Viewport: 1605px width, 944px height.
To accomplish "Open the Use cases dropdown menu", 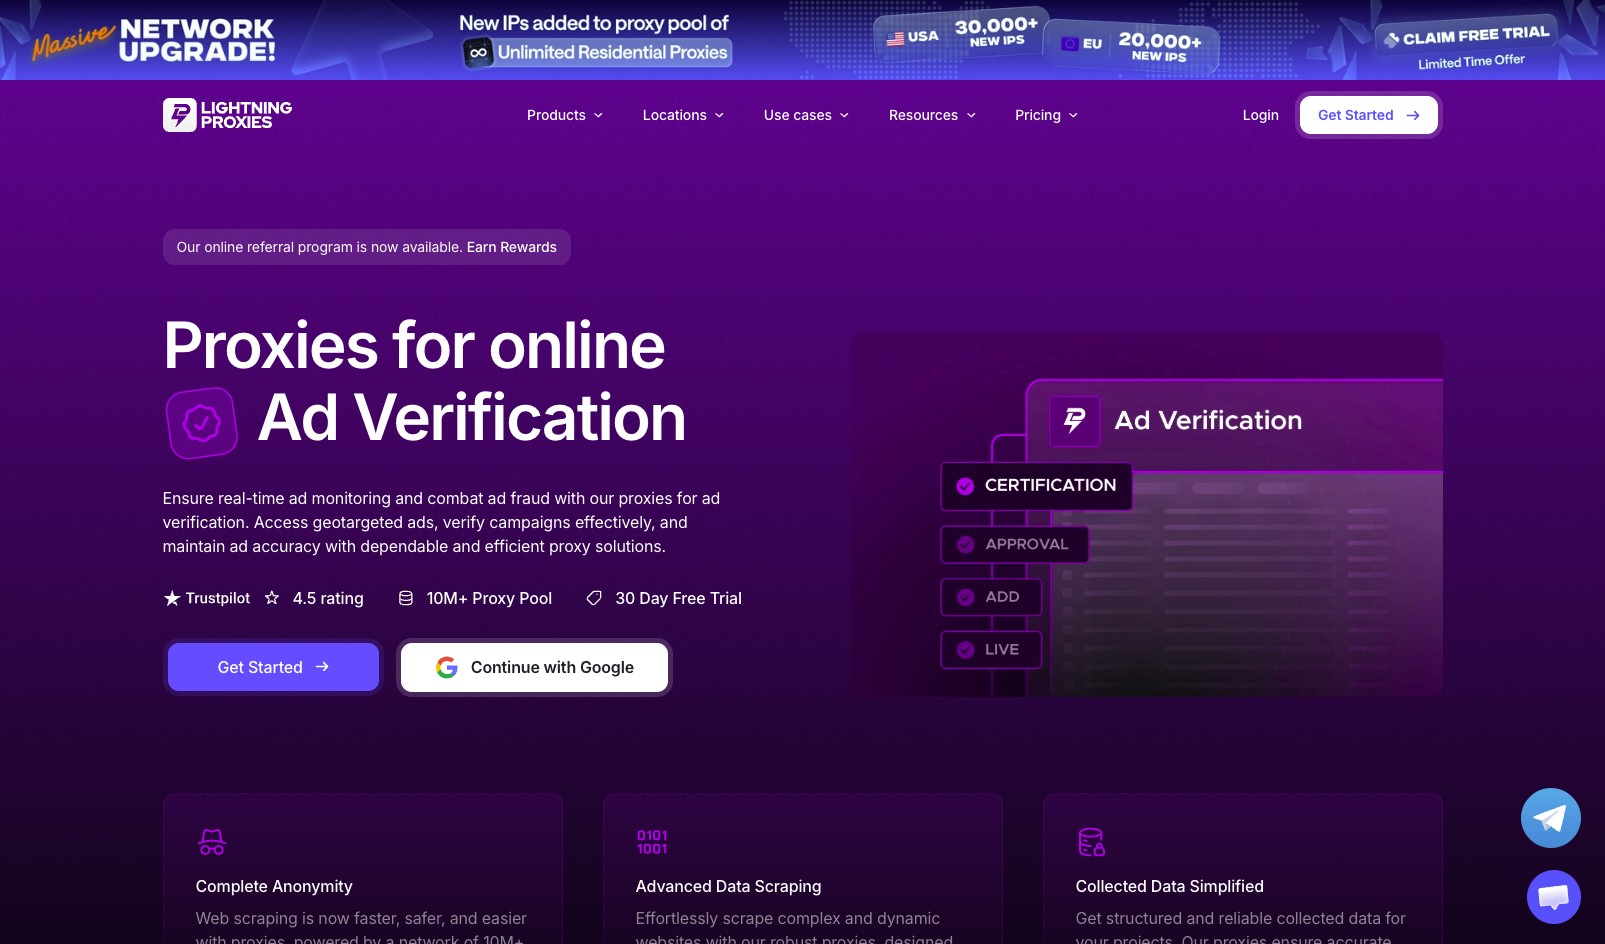I will point(806,115).
